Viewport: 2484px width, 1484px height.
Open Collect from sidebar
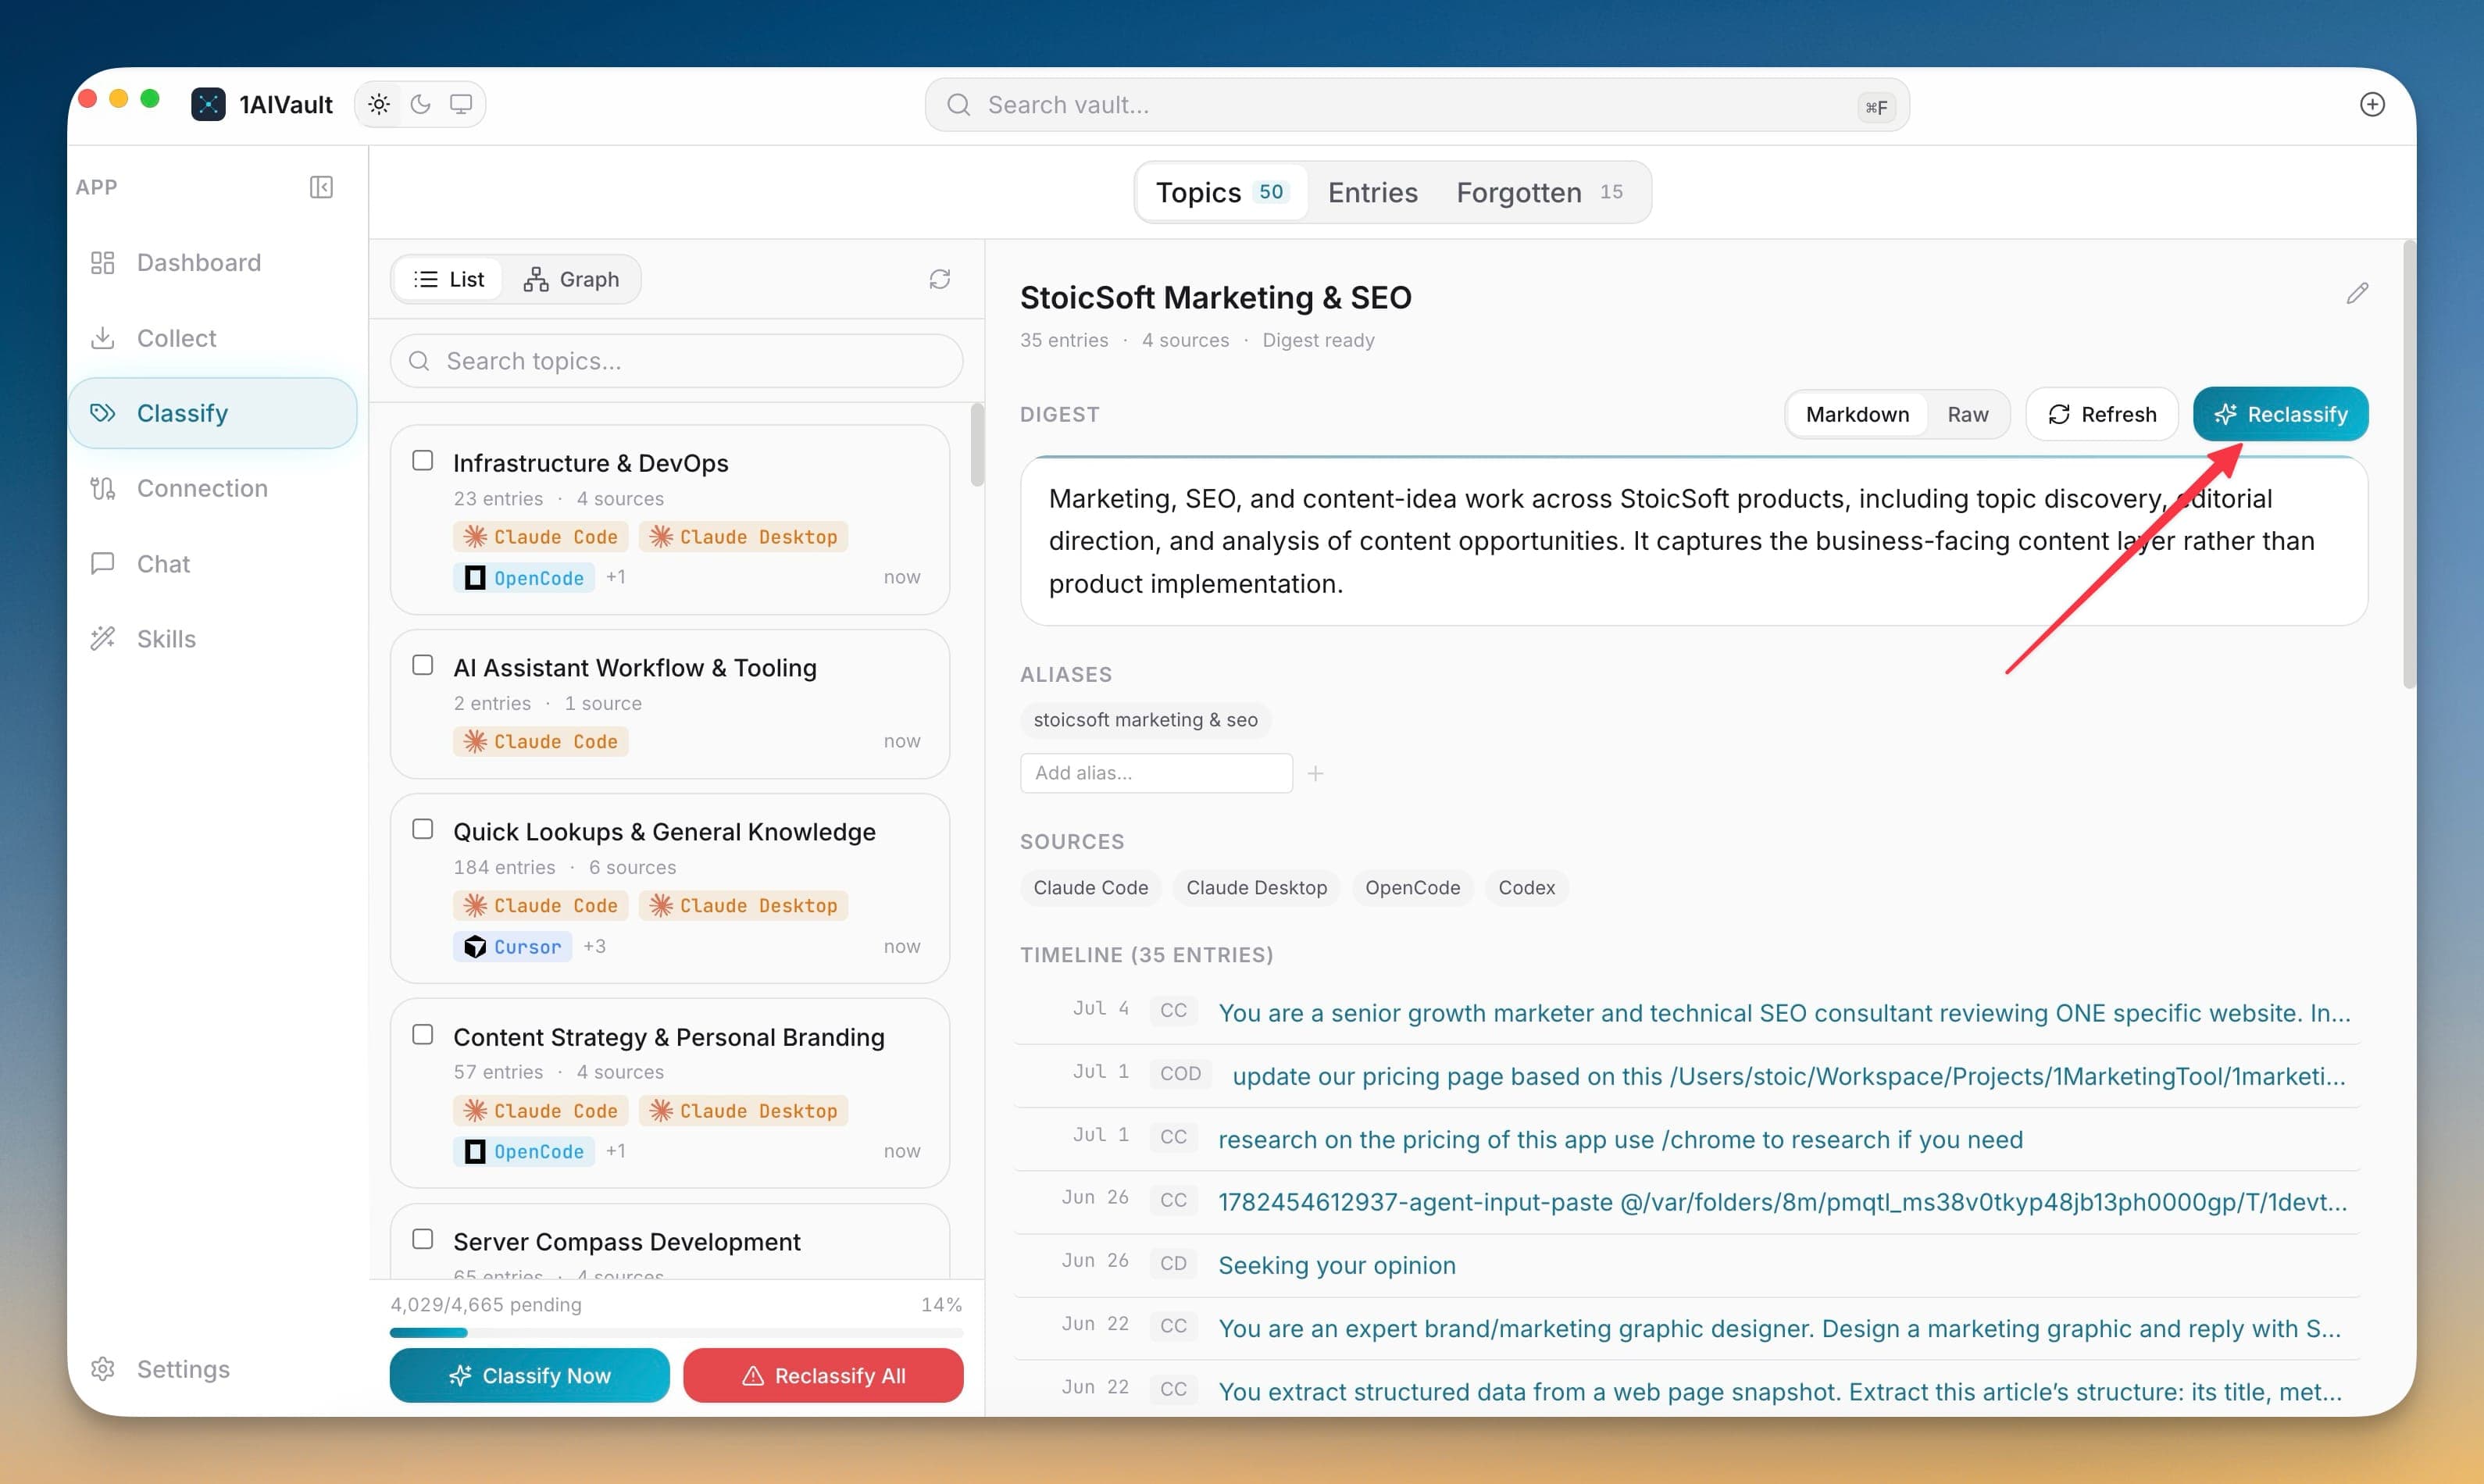(212, 338)
